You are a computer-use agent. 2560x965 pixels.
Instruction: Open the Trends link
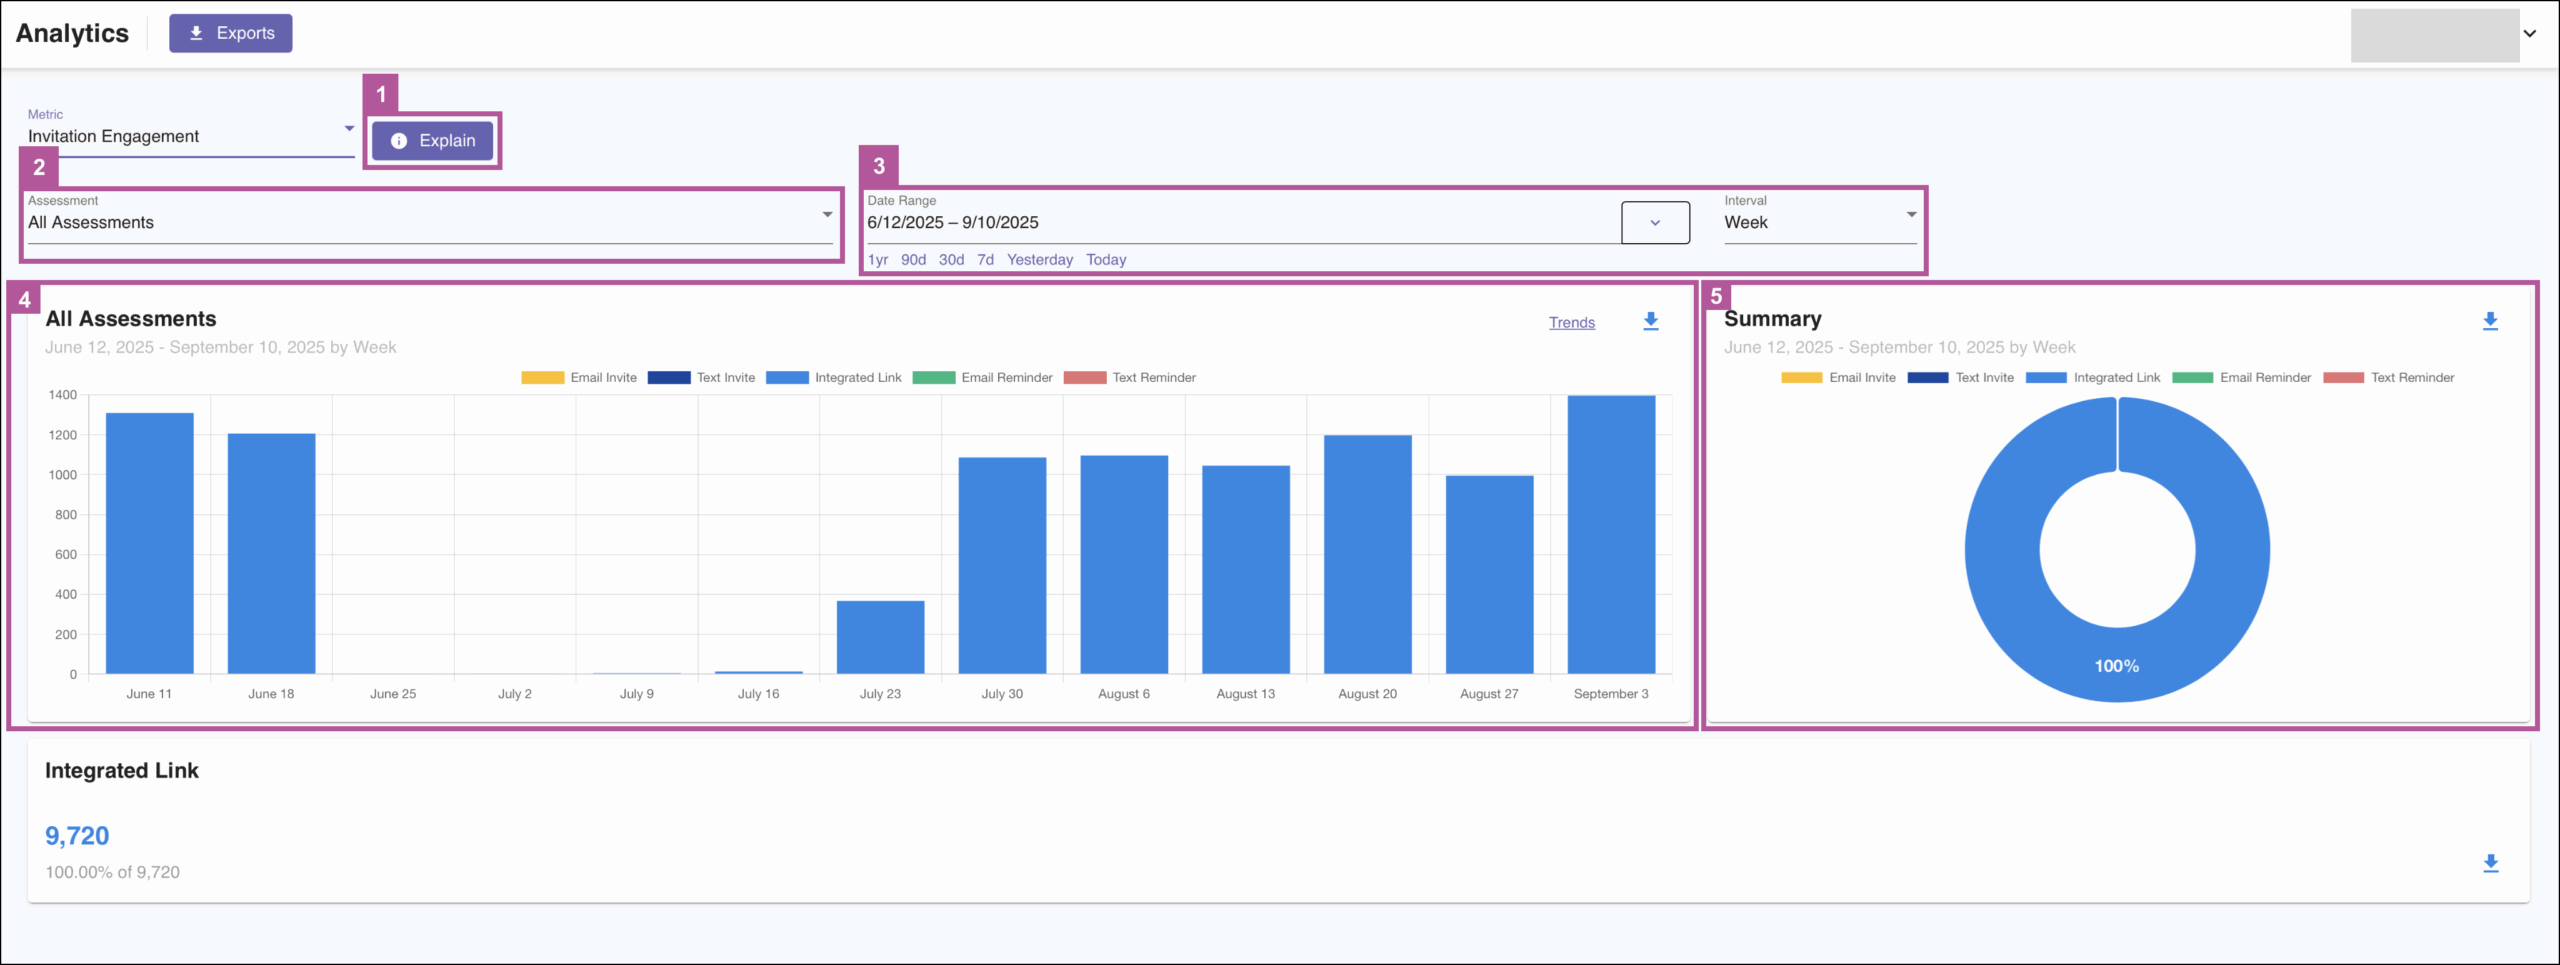(x=1571, y=322)
